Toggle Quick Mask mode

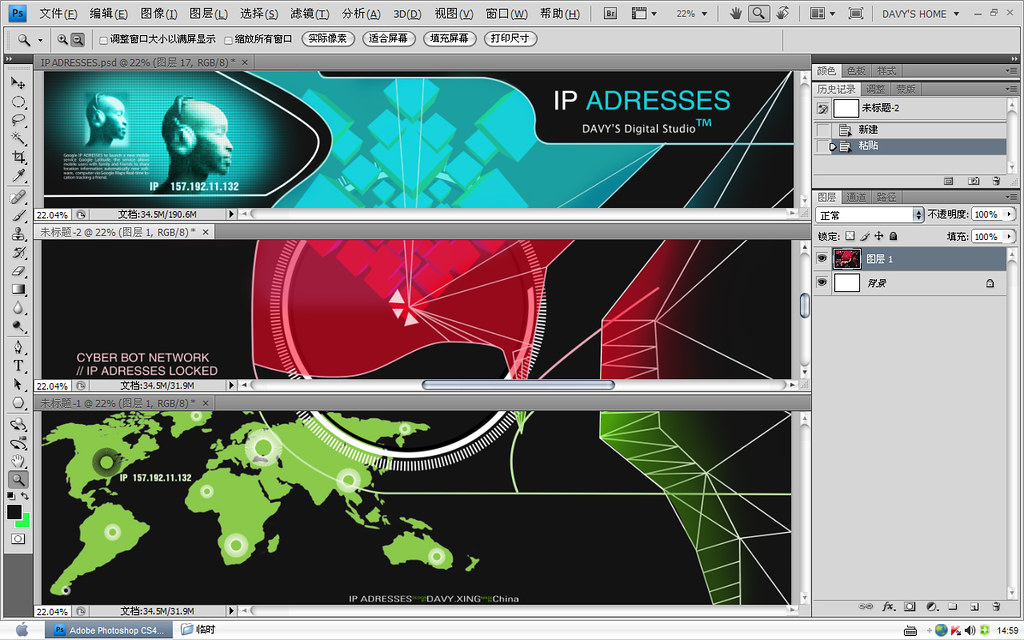point(18,539)
